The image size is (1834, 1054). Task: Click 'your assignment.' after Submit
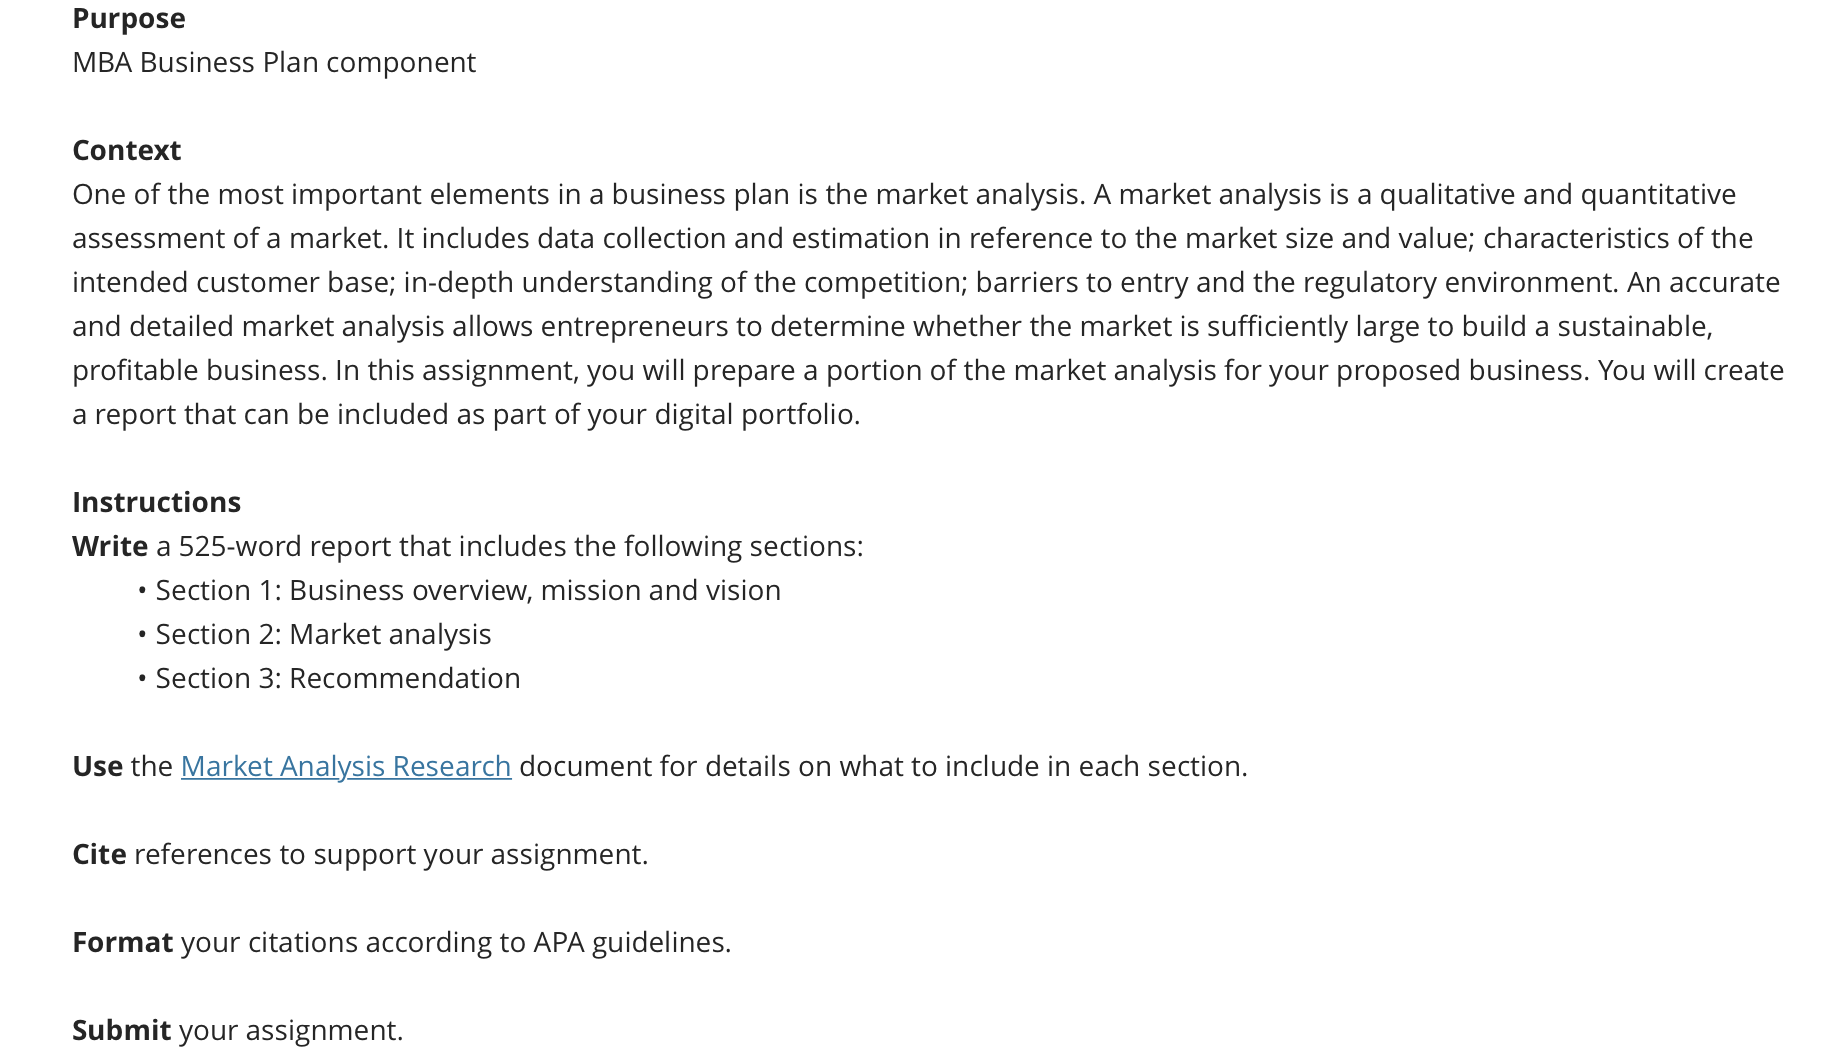(291, 1030)
